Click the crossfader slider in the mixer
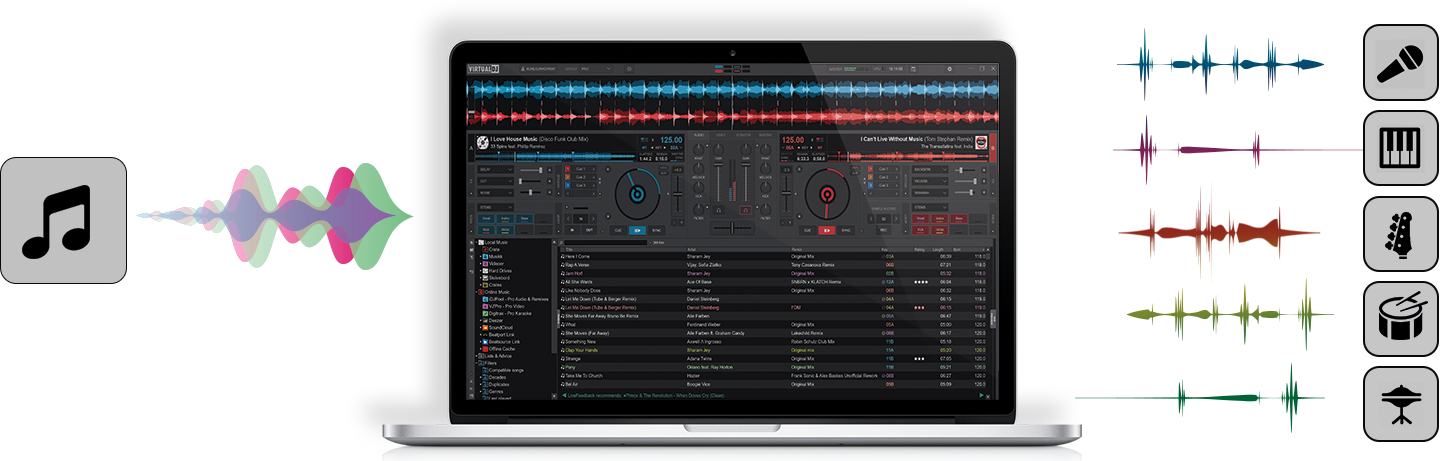The width and height of the screenshot is (1449, 461). [x=731, y=230]
